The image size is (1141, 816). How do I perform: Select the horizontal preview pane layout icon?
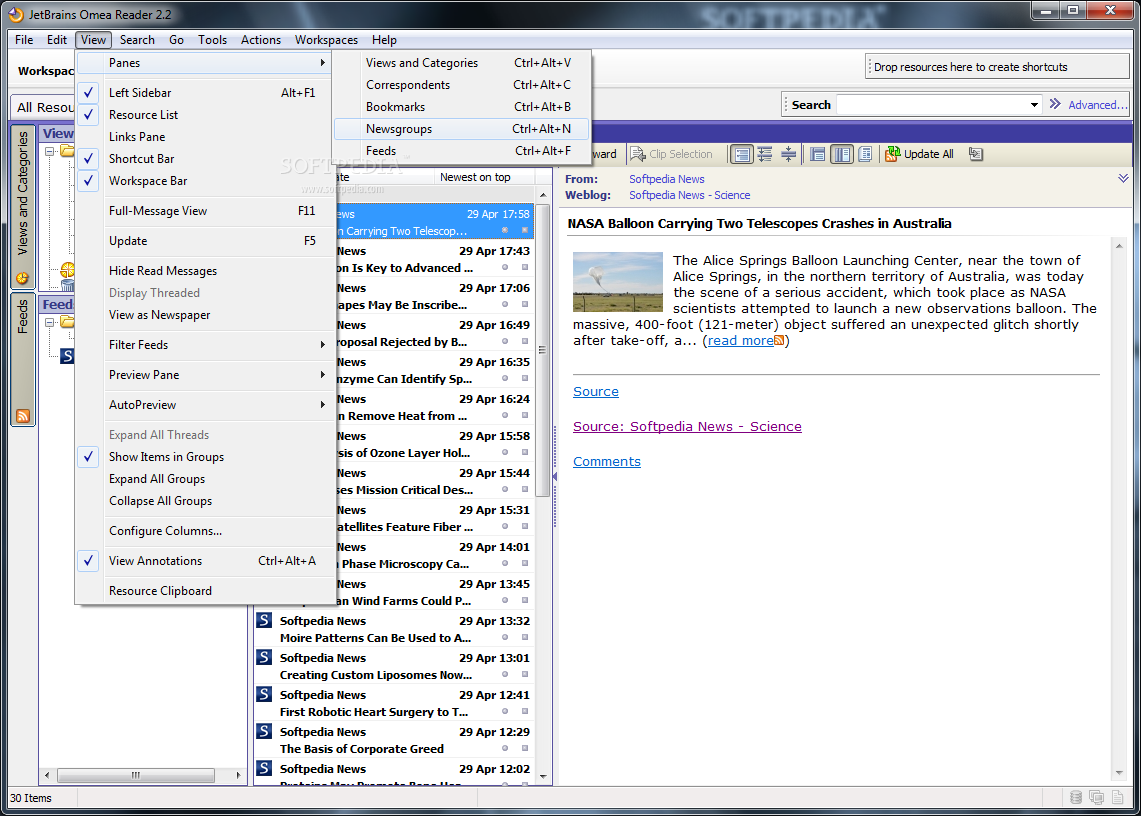point(818,154)
